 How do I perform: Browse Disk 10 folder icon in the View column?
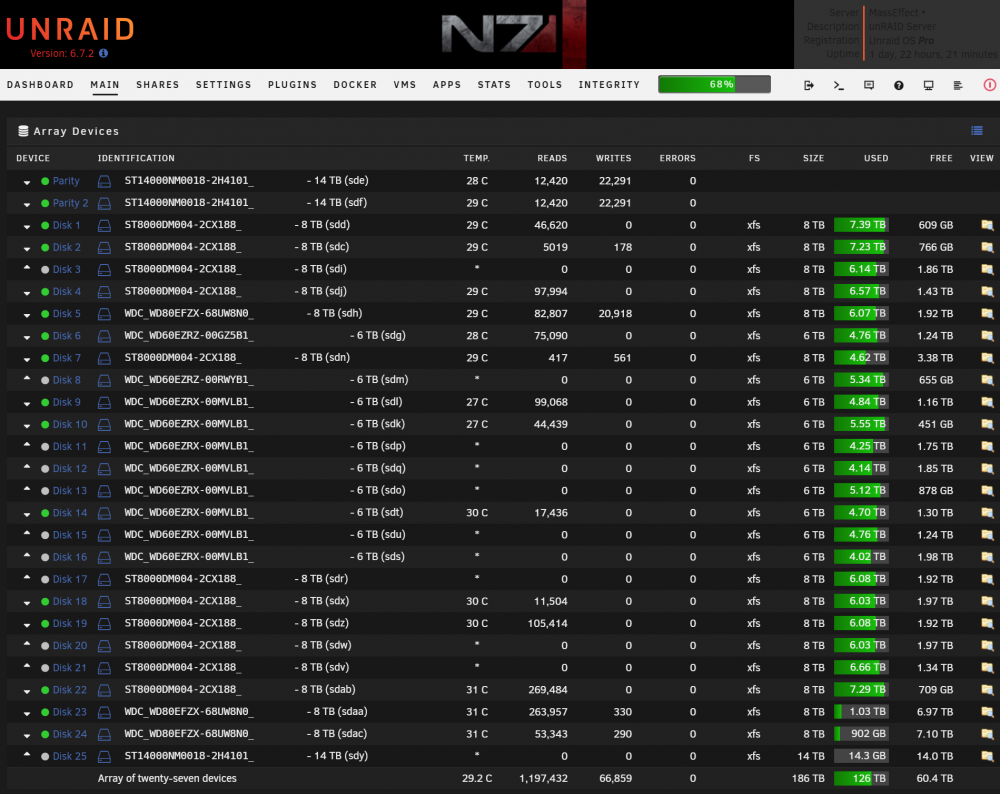coord(987,424)
